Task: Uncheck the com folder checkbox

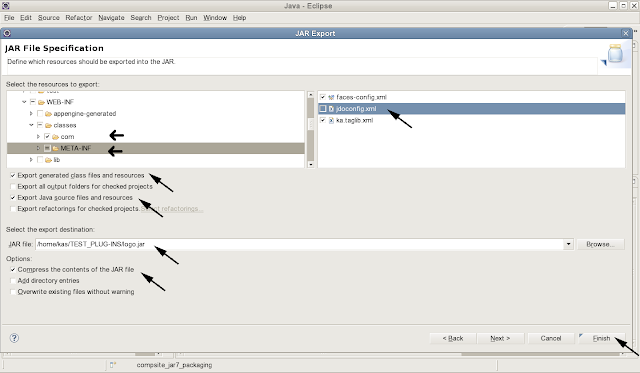Action: (x=47, y=136)
